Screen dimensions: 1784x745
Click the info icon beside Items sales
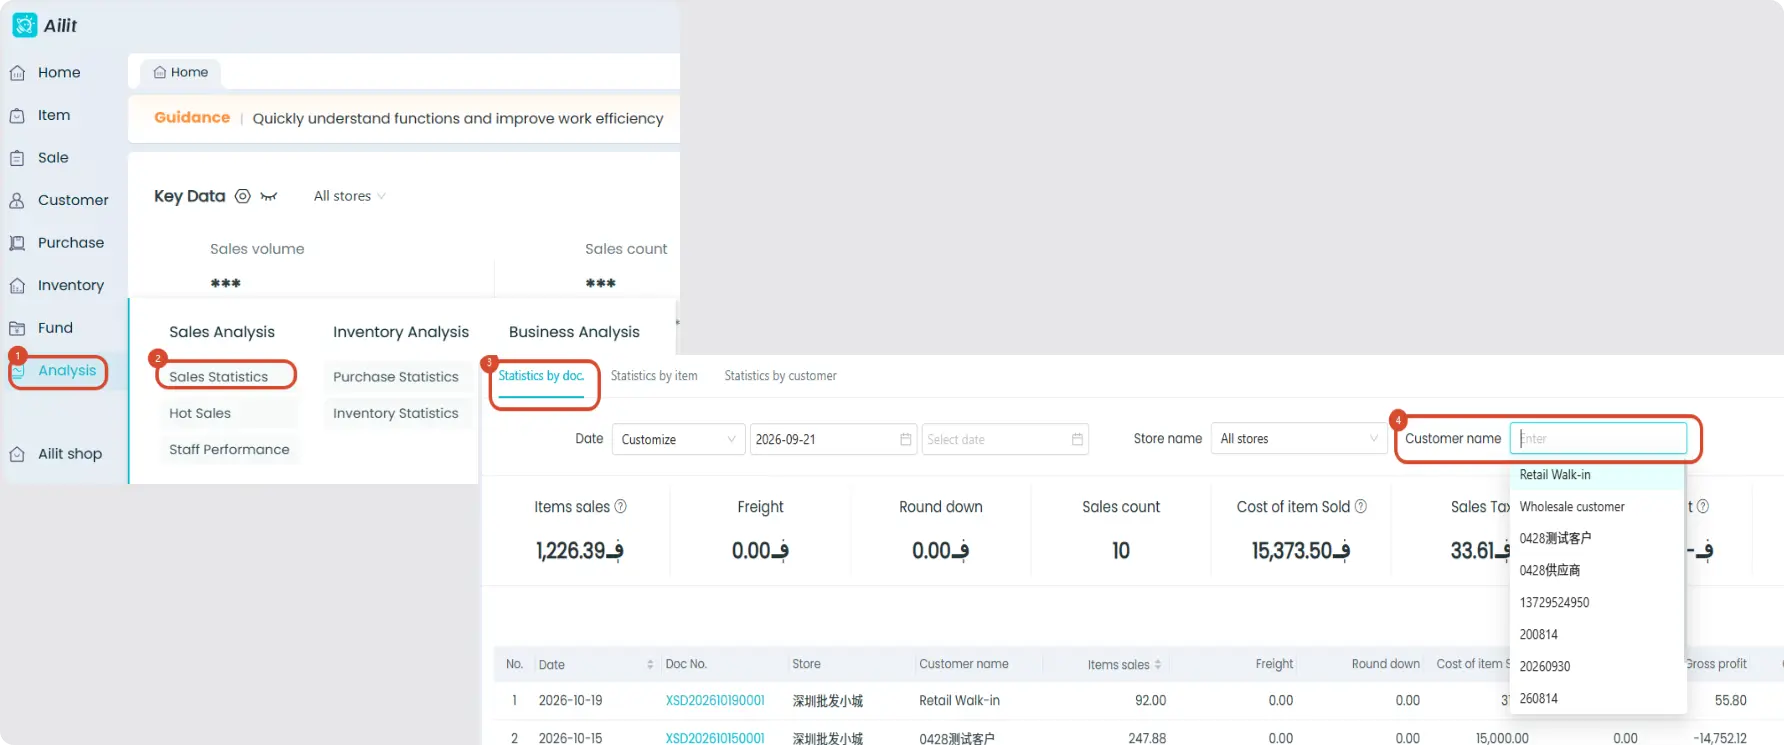[621, 507]
